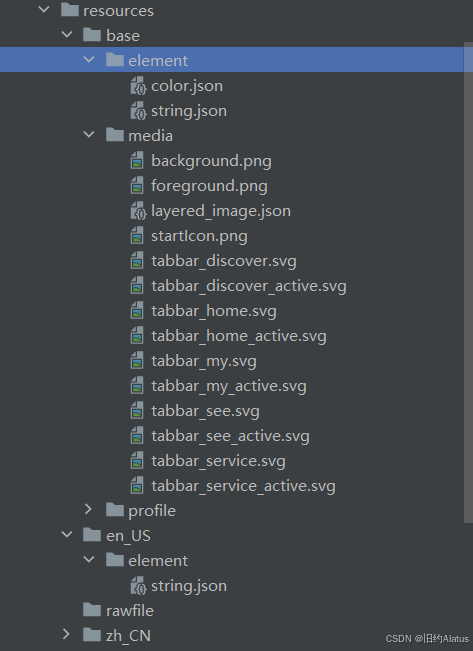Select tabbar_discover_active.svg in the tree
The height and width of the screenshot is (651, 473).
249,286
